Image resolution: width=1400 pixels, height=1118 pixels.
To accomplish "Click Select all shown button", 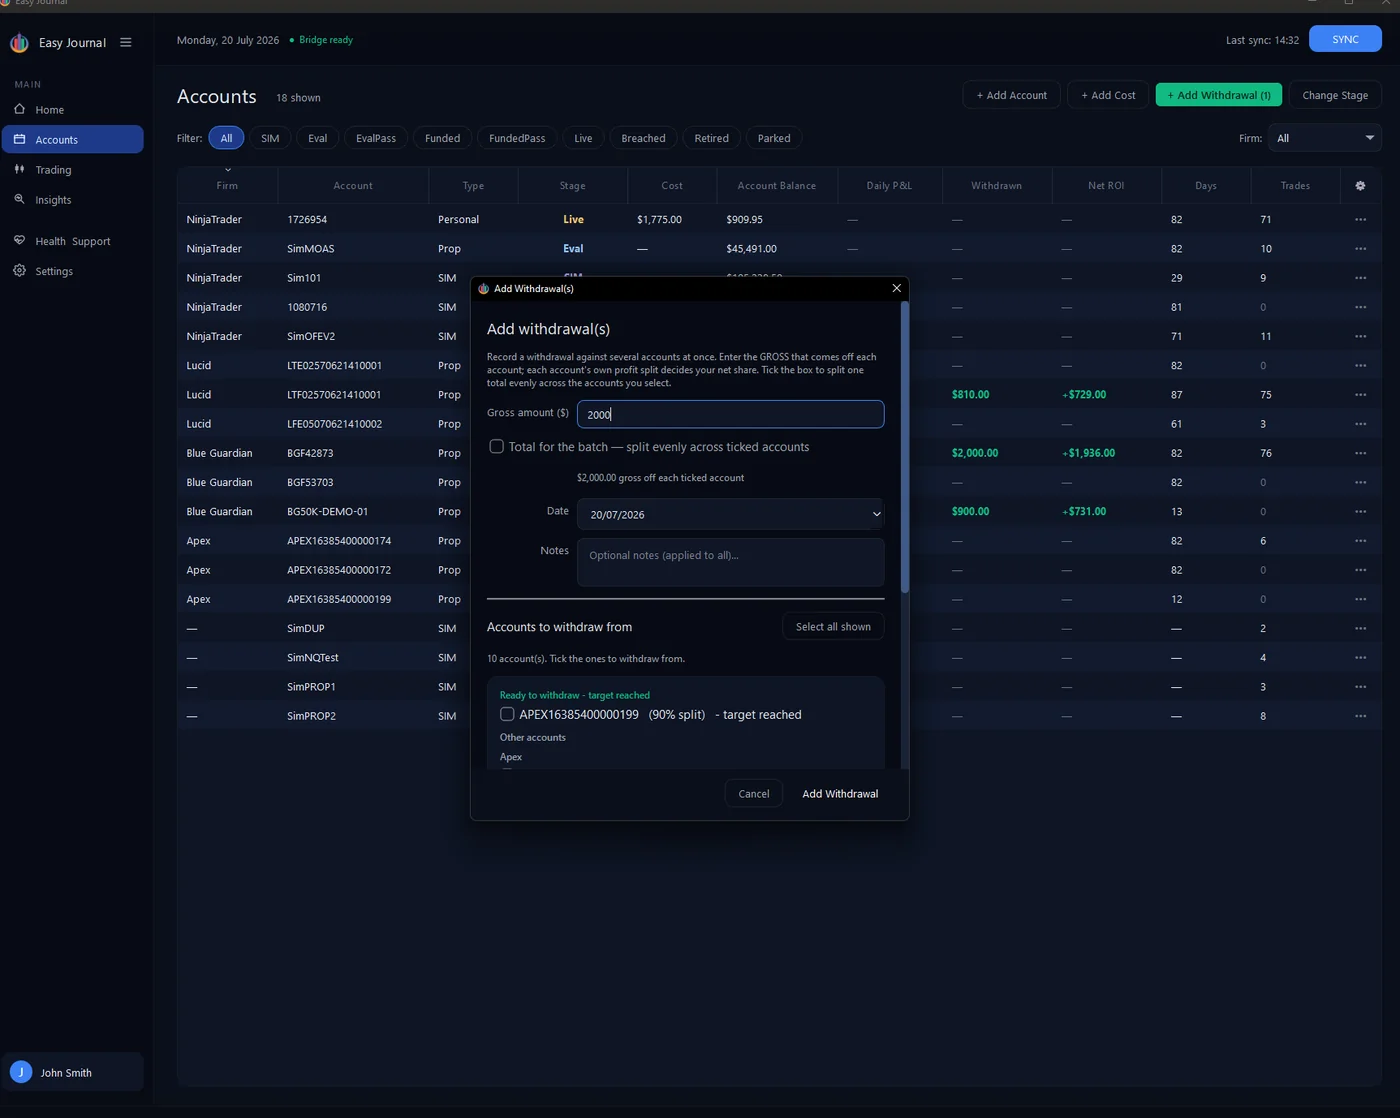I will (833, 627).
